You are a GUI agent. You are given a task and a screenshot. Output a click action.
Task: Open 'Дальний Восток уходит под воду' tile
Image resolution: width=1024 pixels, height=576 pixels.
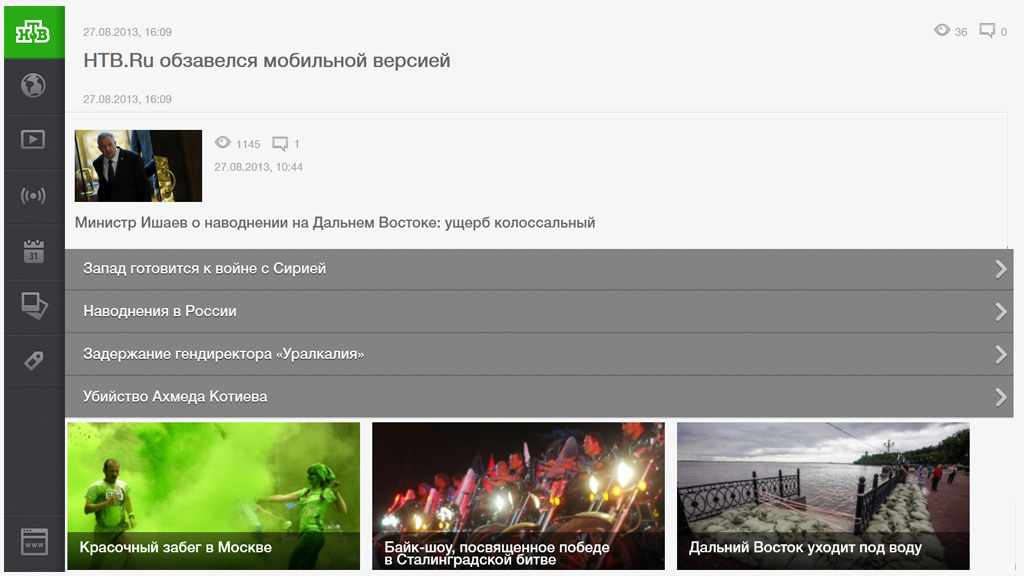tap(823, 495)
